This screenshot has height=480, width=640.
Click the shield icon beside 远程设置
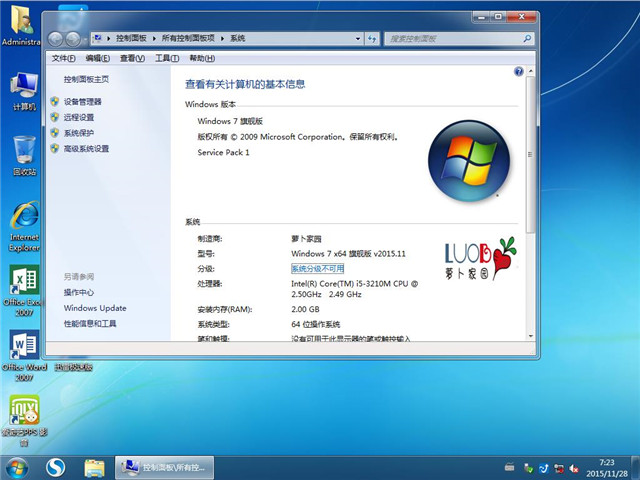point(55,117)
